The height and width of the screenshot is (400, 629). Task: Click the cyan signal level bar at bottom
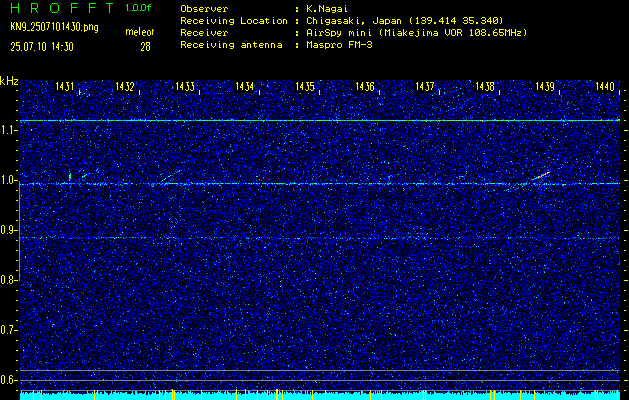click(320, 396)
